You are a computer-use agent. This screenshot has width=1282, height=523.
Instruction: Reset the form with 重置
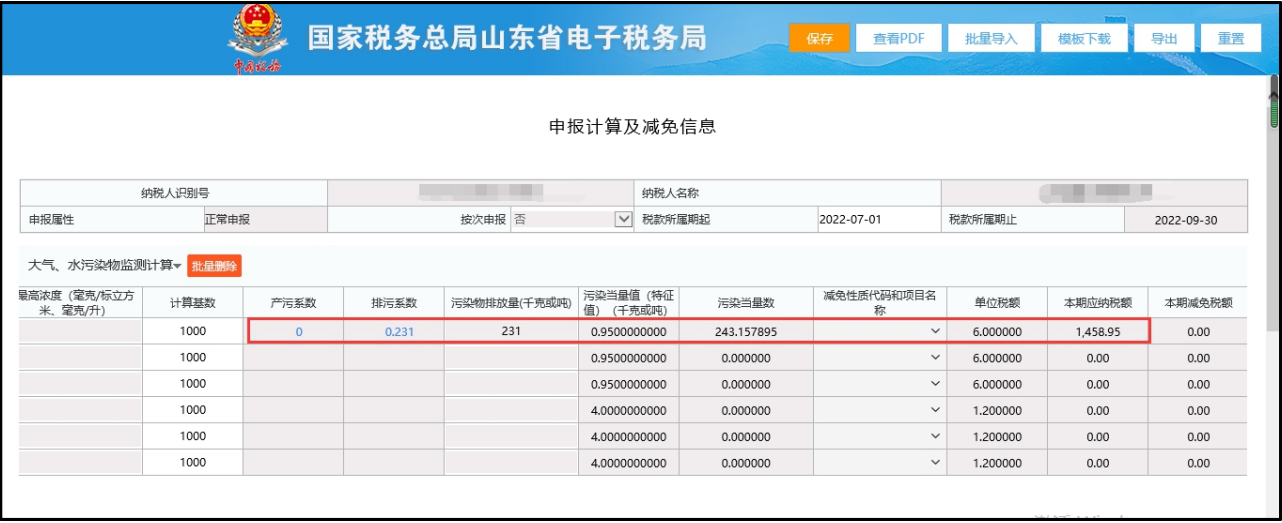pos(1230,38)
